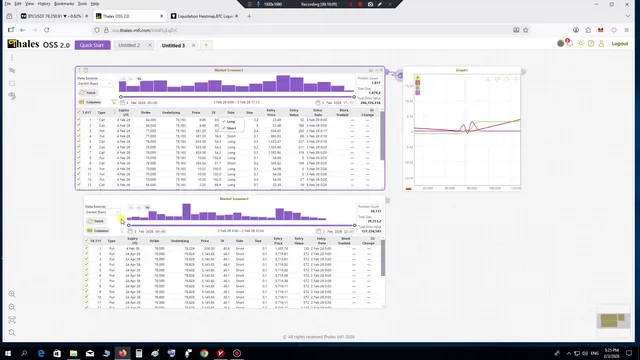Viewport: 640px width, 360px height.
Task: Open Windows Start menu
Action: pos(8,353)
